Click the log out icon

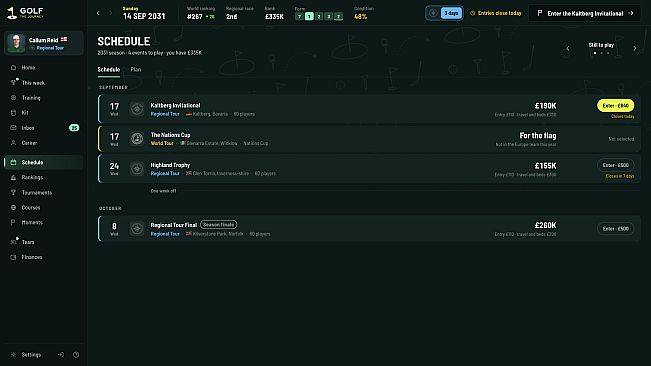61,355
